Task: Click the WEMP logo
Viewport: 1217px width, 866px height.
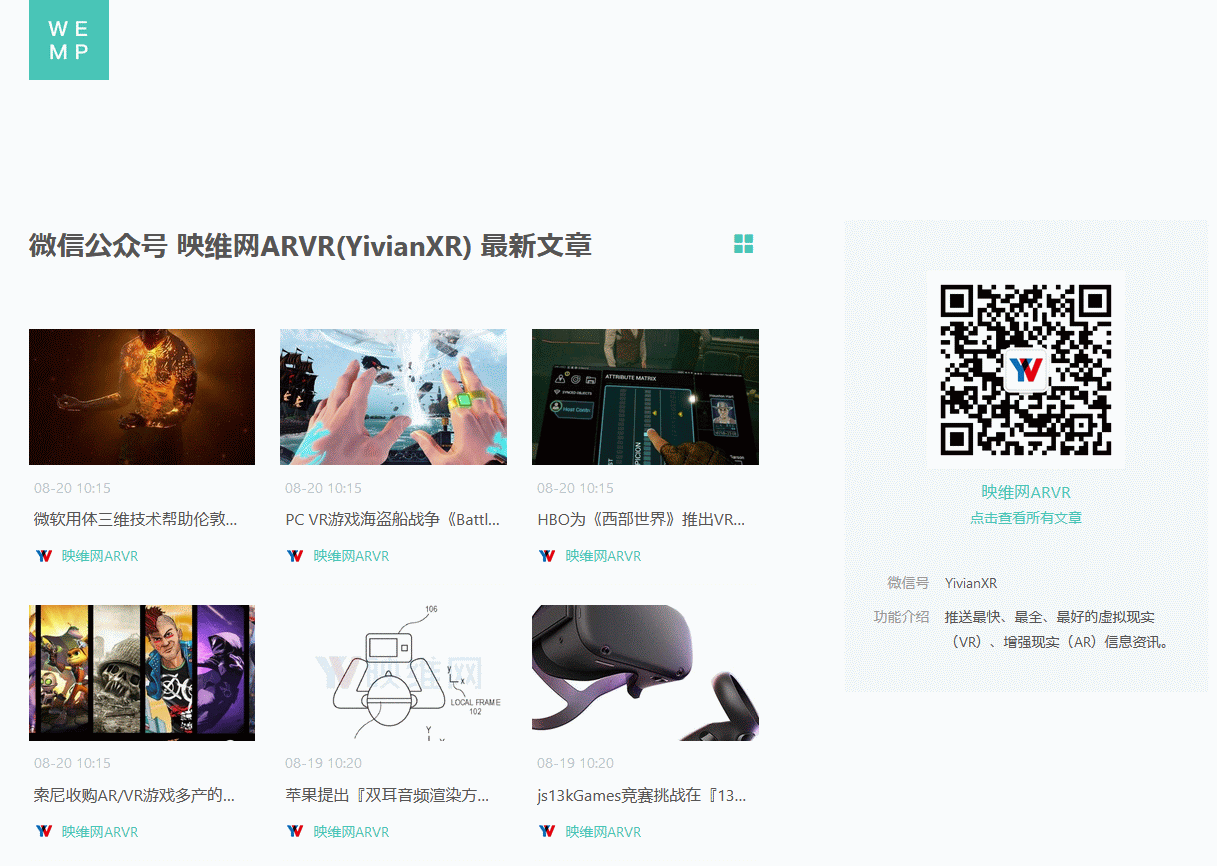Action: [x=69, y=40]
